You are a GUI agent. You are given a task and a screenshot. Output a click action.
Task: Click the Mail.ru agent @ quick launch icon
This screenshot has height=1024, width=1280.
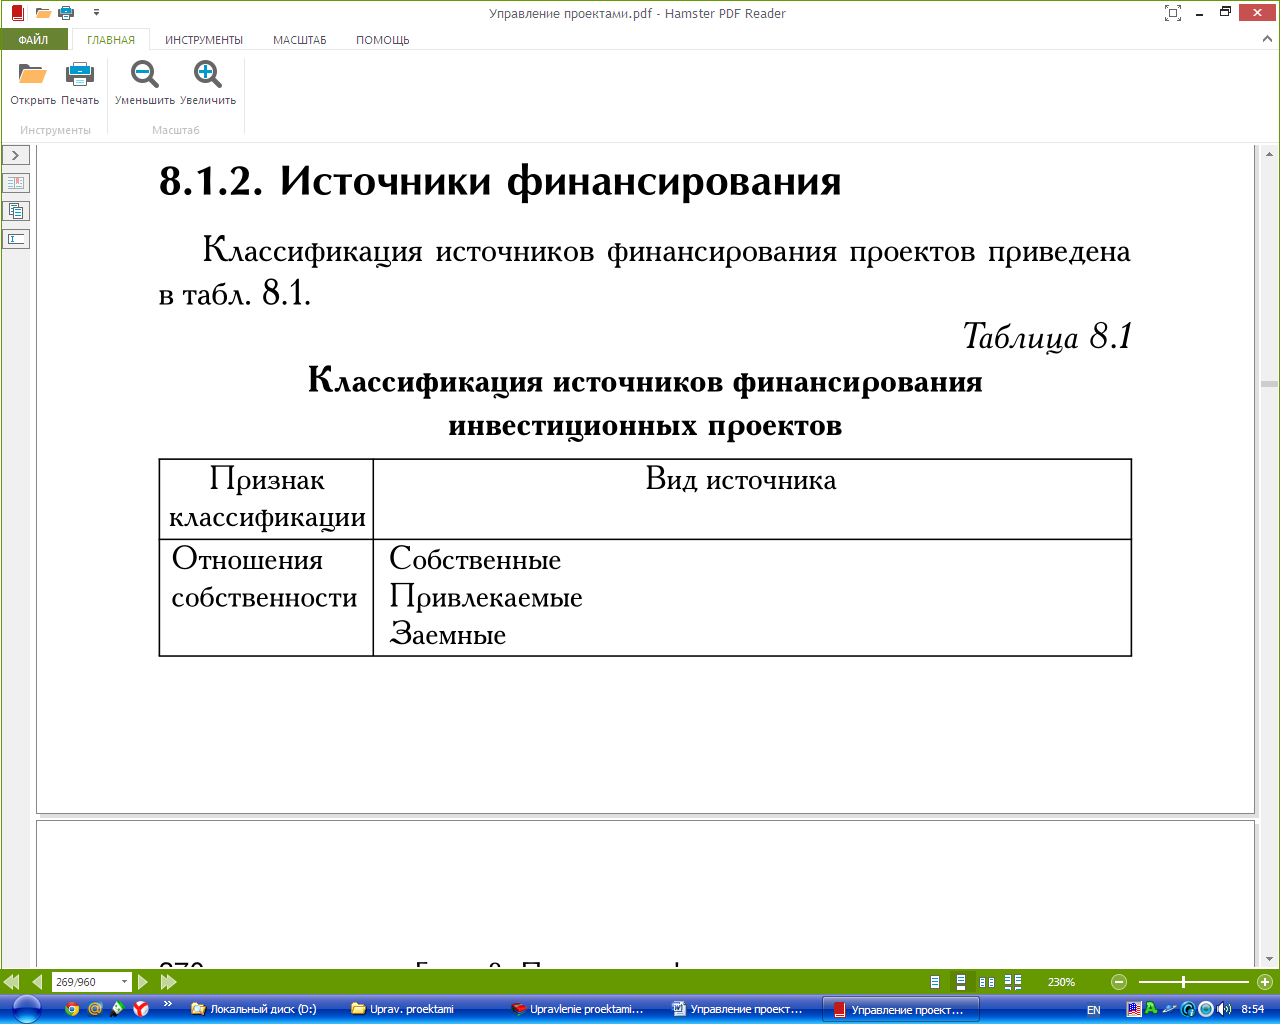(x=95, y=1009)
